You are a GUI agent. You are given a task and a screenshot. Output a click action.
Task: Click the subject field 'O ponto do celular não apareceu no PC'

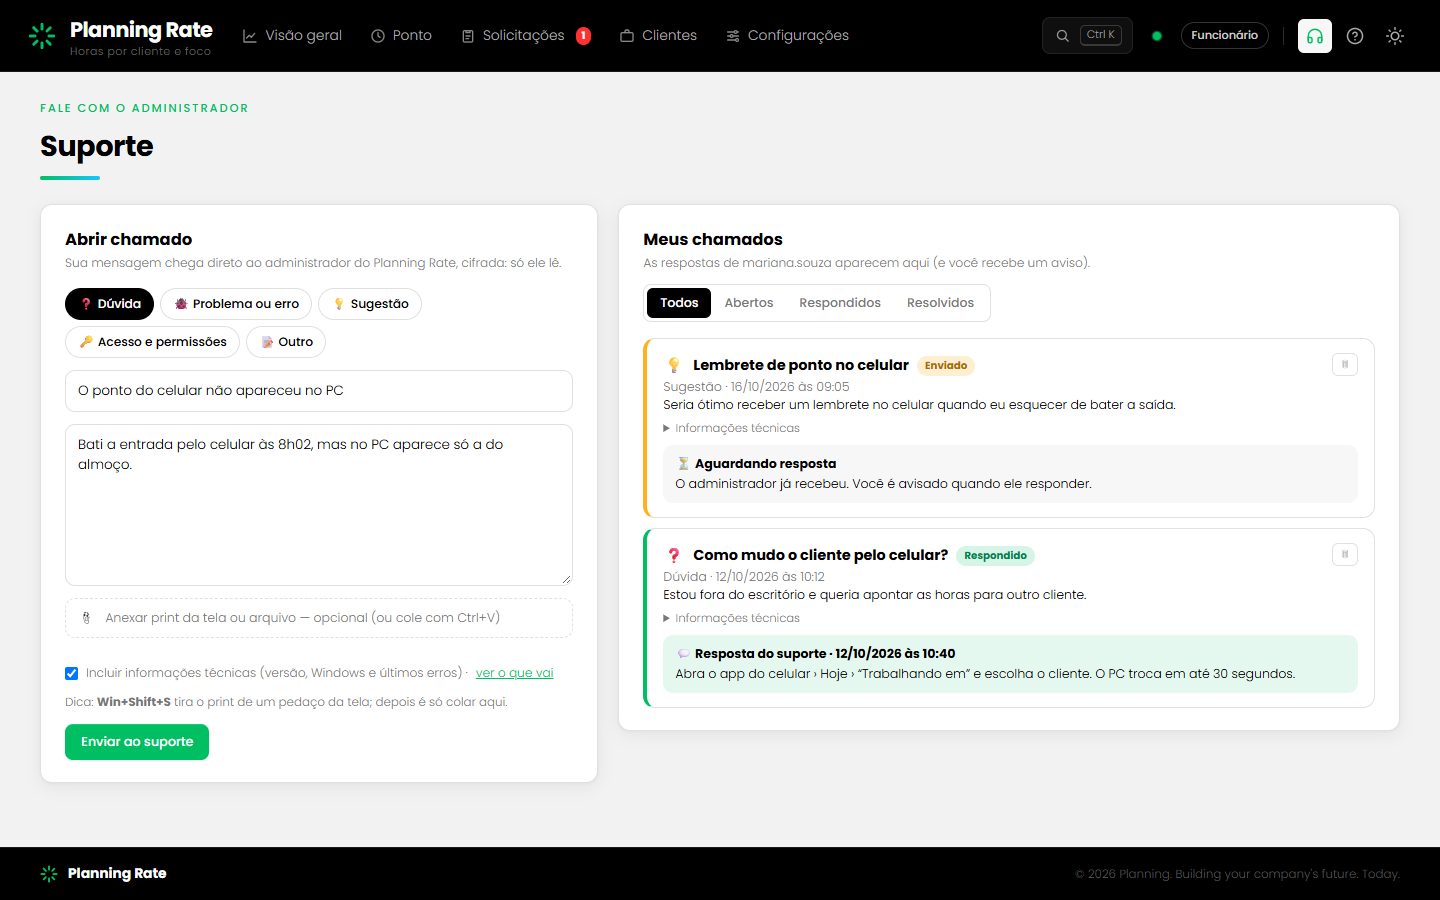click(x=319, y=391)
